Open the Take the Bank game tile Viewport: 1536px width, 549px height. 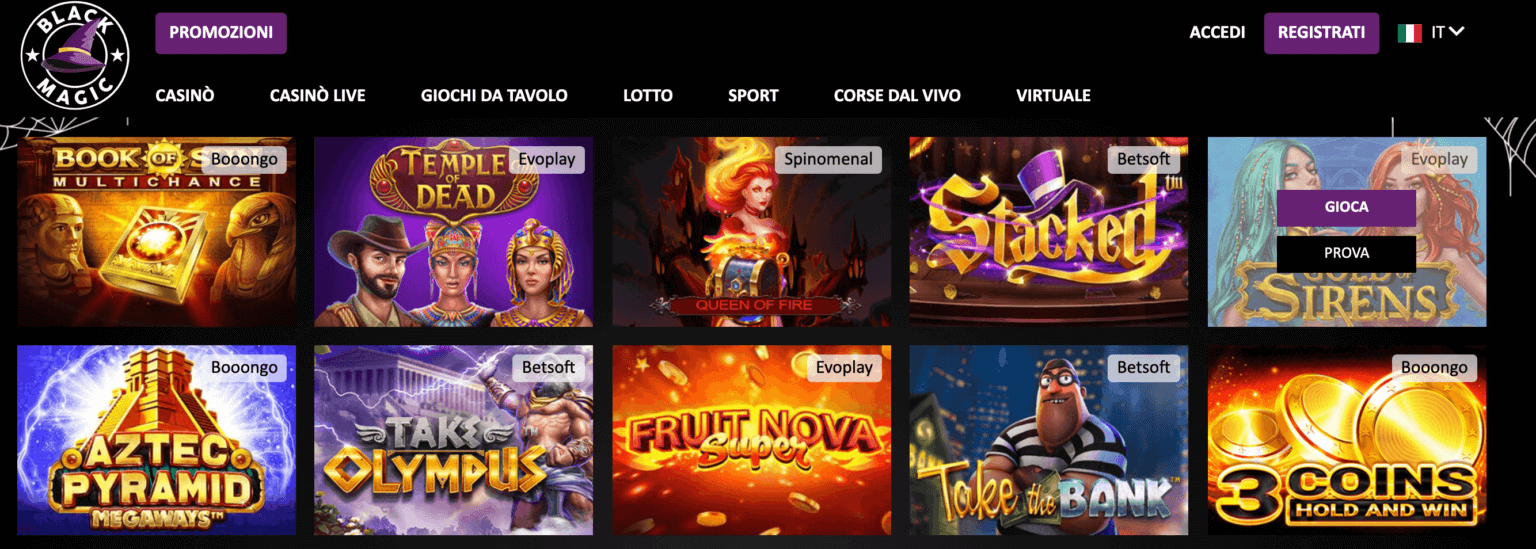pos(1049,440)
